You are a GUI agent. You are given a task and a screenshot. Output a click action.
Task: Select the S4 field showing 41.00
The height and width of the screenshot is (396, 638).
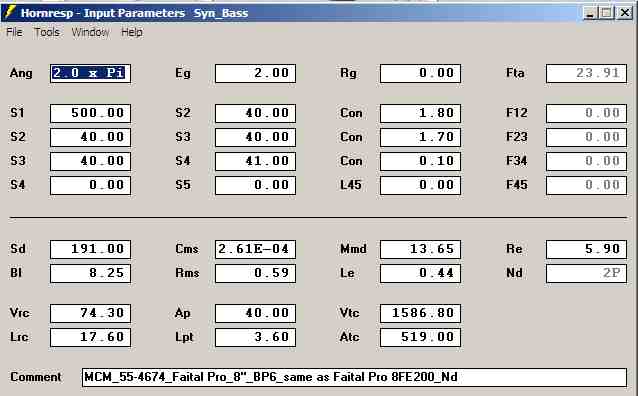click(256, 161)
